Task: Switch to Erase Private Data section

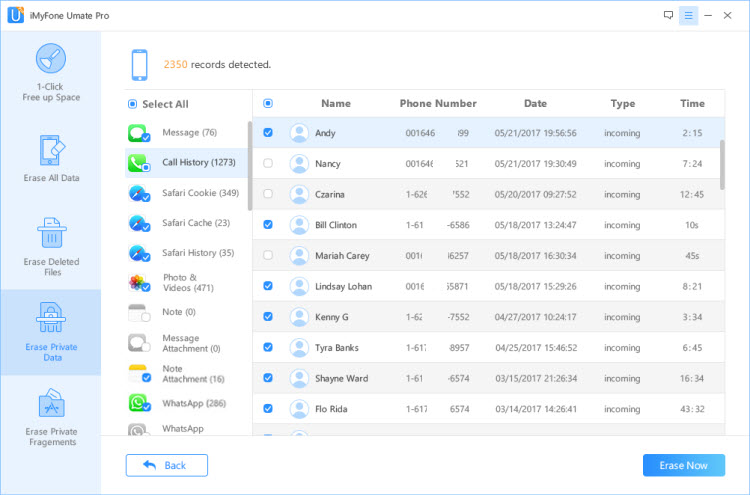Action: tap(51, 332)
